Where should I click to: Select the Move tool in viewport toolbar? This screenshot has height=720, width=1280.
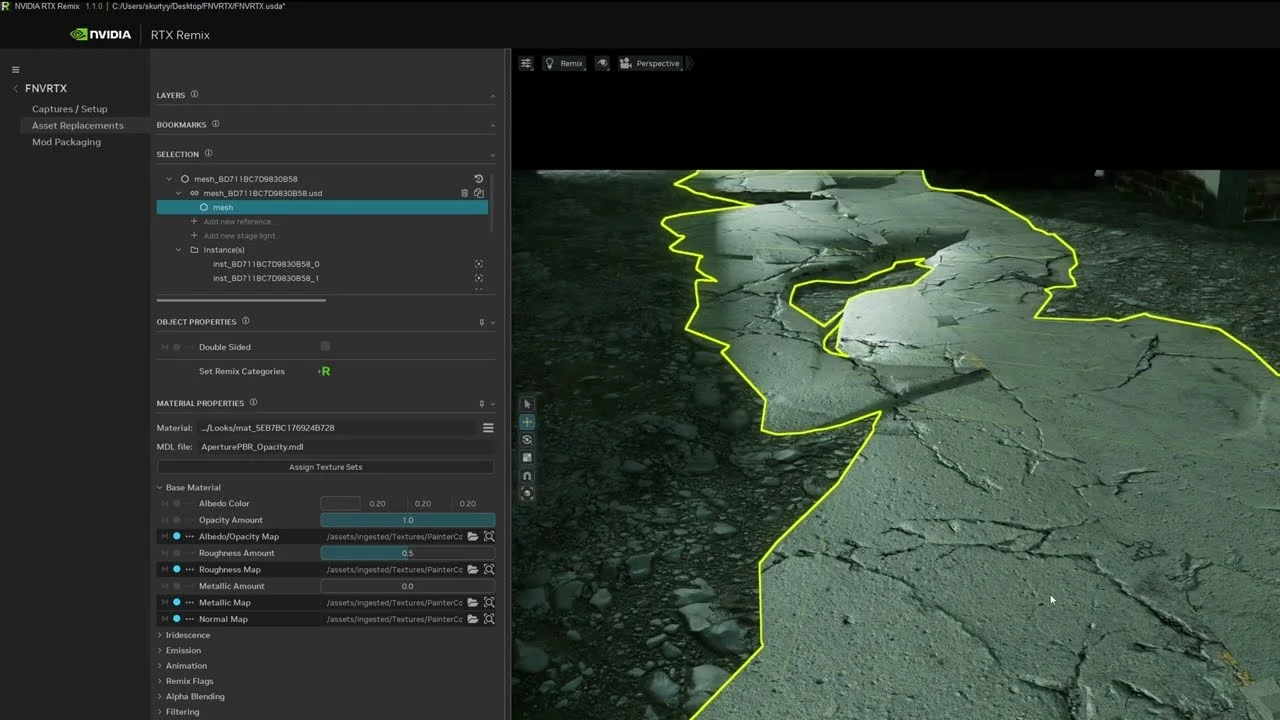coord(527,422)
